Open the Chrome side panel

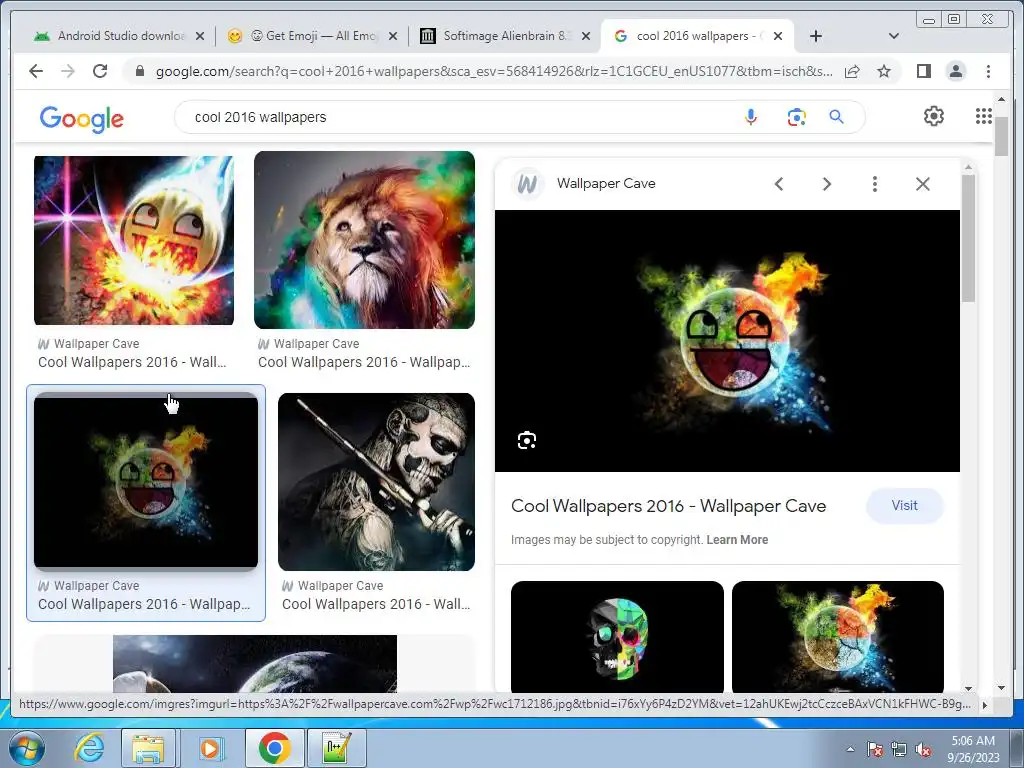point(923,71)
